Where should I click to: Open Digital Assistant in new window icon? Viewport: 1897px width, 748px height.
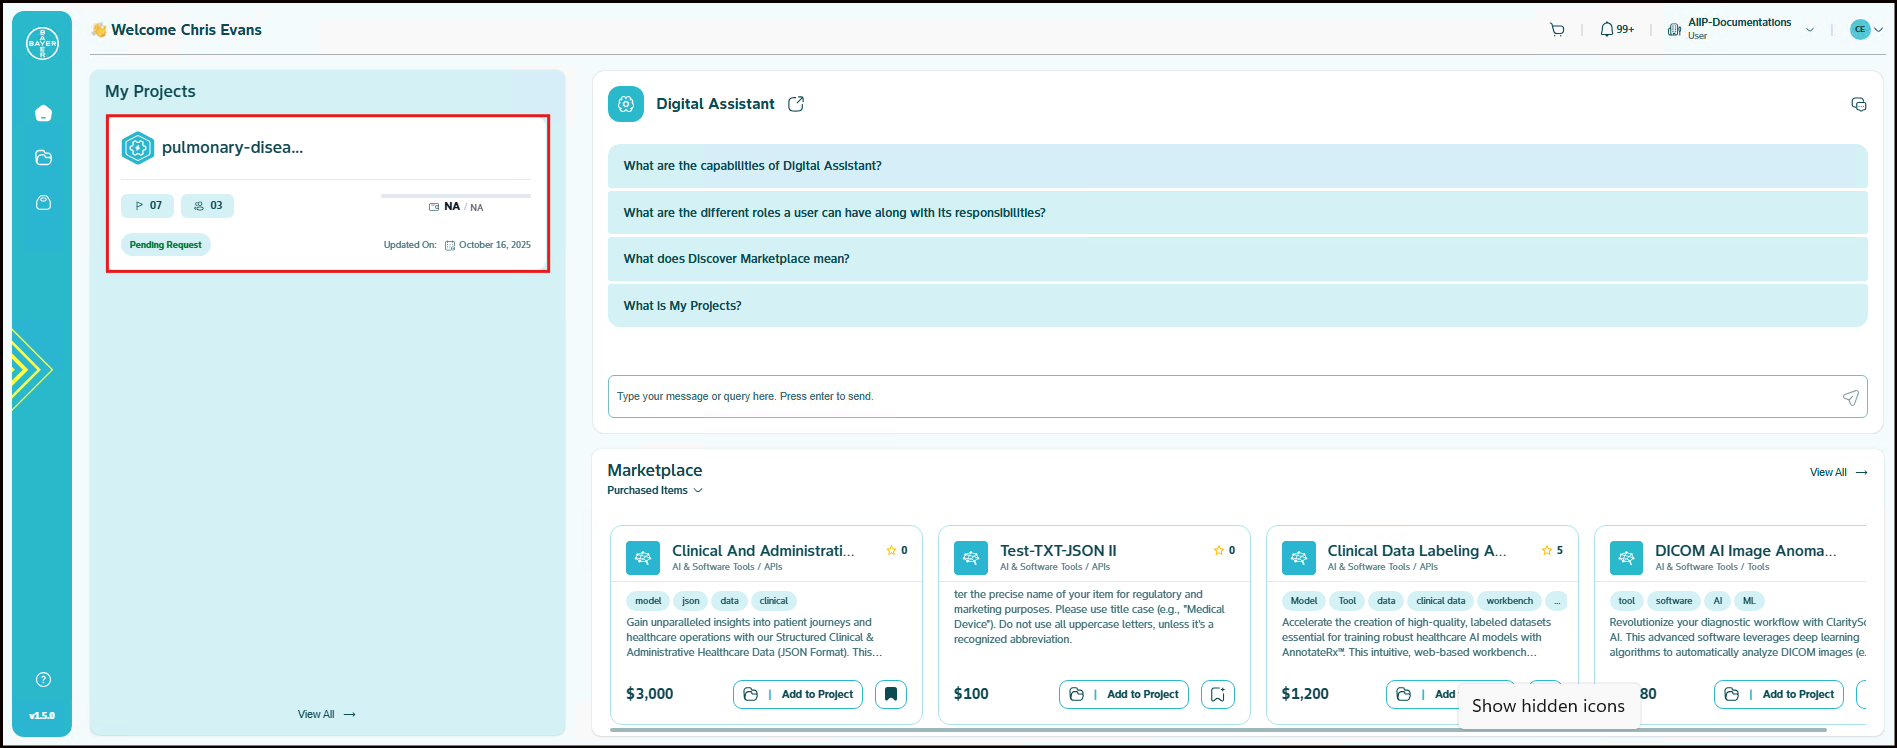pyautogui.click(x=796, y=104)
